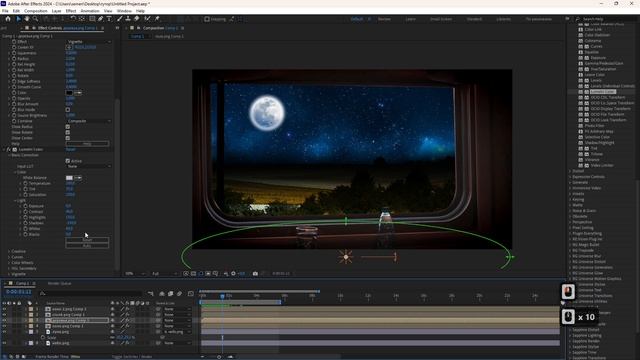Open the Composition menu

[x=36, y=11]
